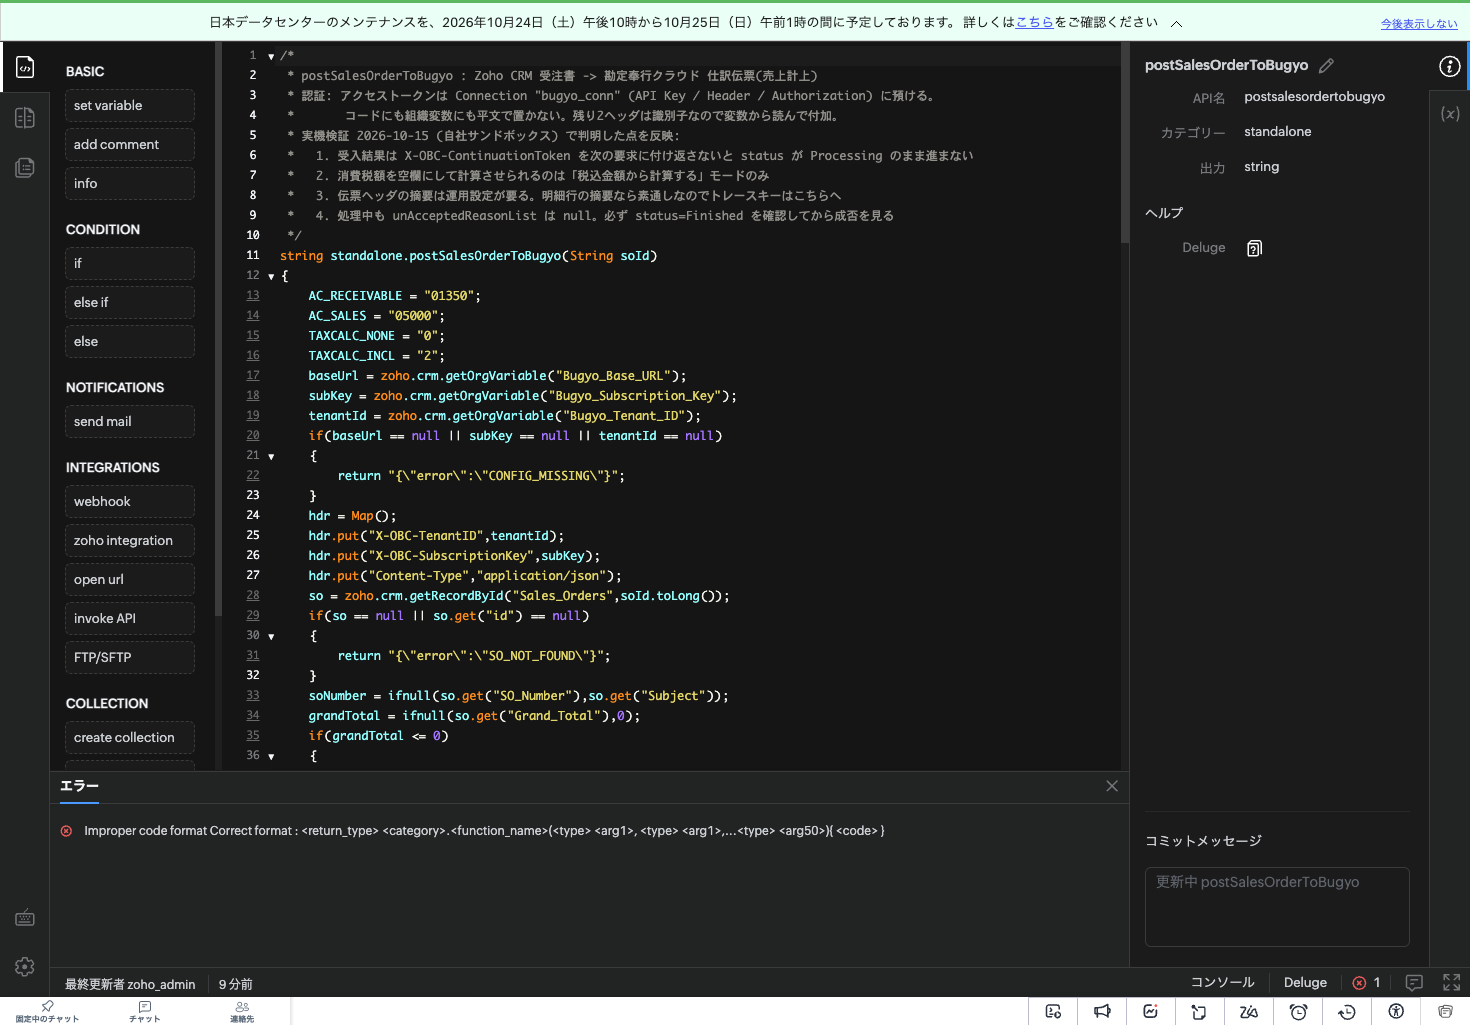Image resolution: width=1470 pixels, height=1025 pixels.
Task: Open the screen recording icon in bottom bar
Action: (x=1053, y=1012)
